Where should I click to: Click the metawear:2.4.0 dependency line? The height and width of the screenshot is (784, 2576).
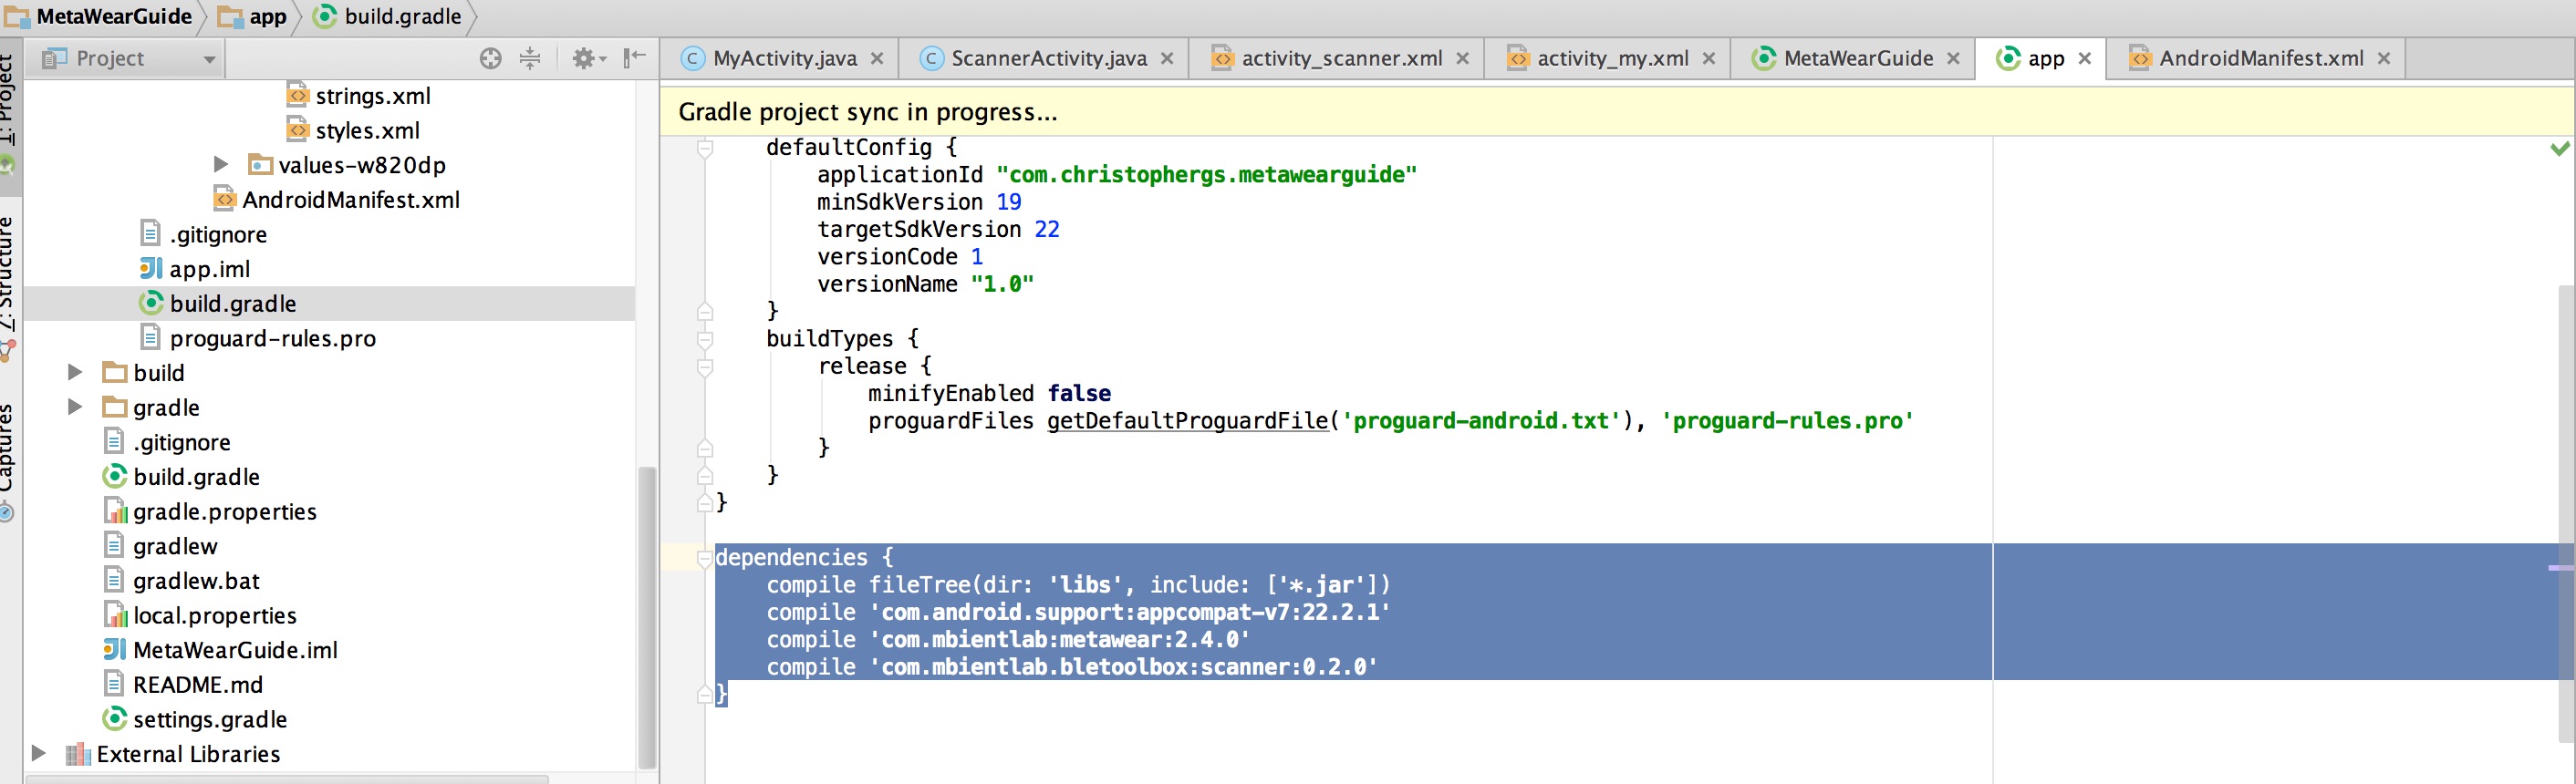coord(1008,640)
